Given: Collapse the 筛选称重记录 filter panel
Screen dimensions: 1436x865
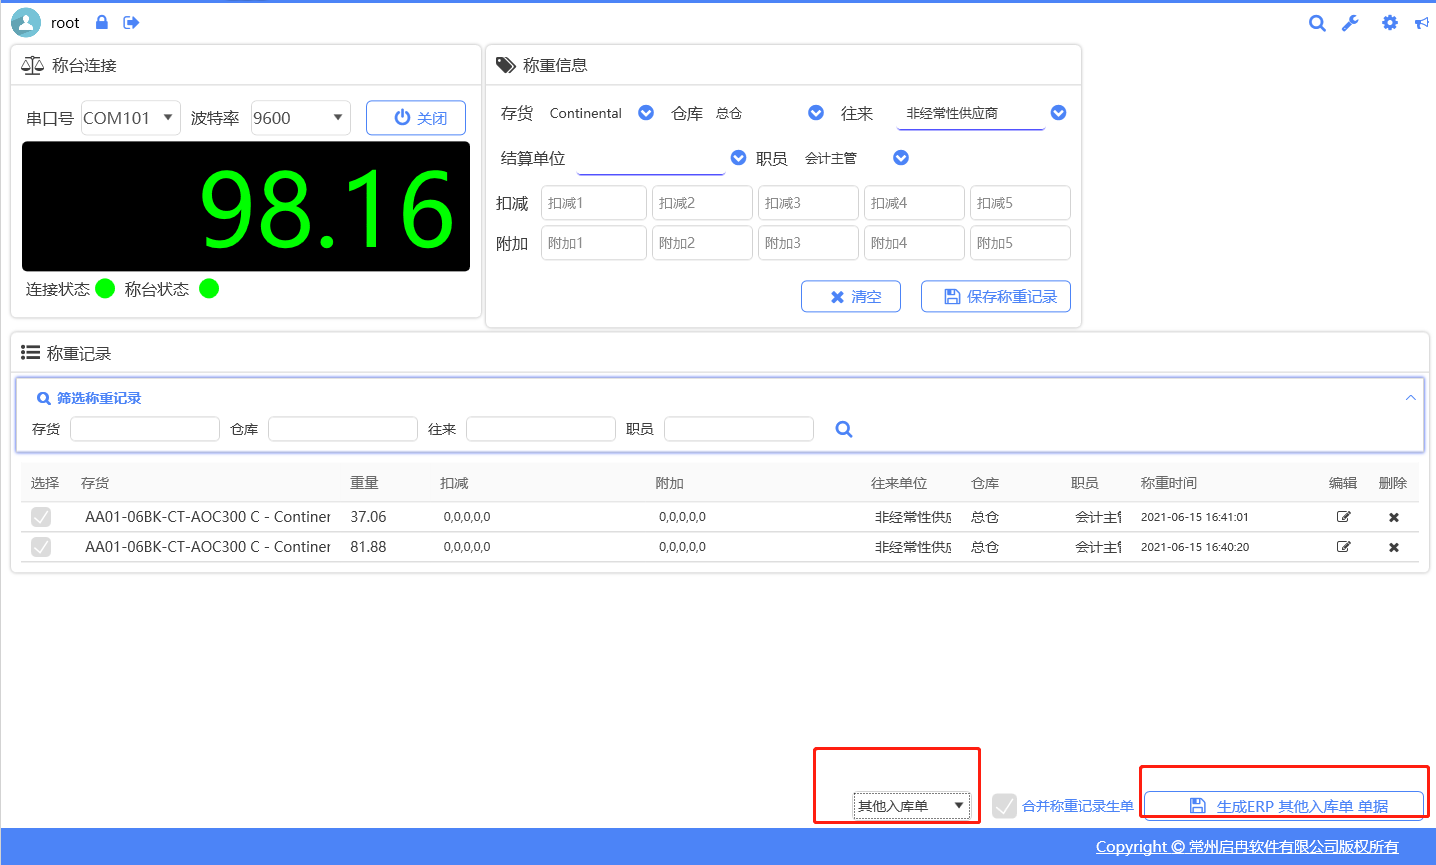Looking at the screenshot, I should pyautogui.click(x=1410, y=398).
